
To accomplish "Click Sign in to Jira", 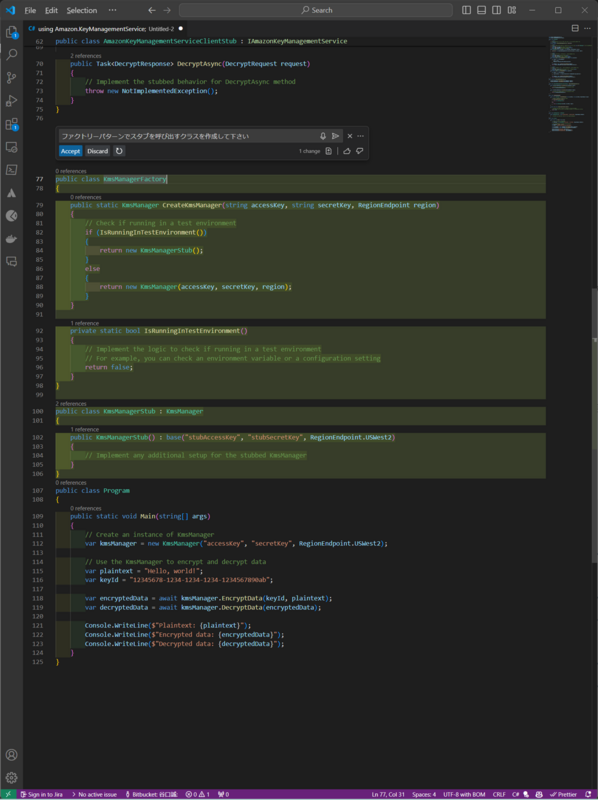I will [x=40, y=794].
